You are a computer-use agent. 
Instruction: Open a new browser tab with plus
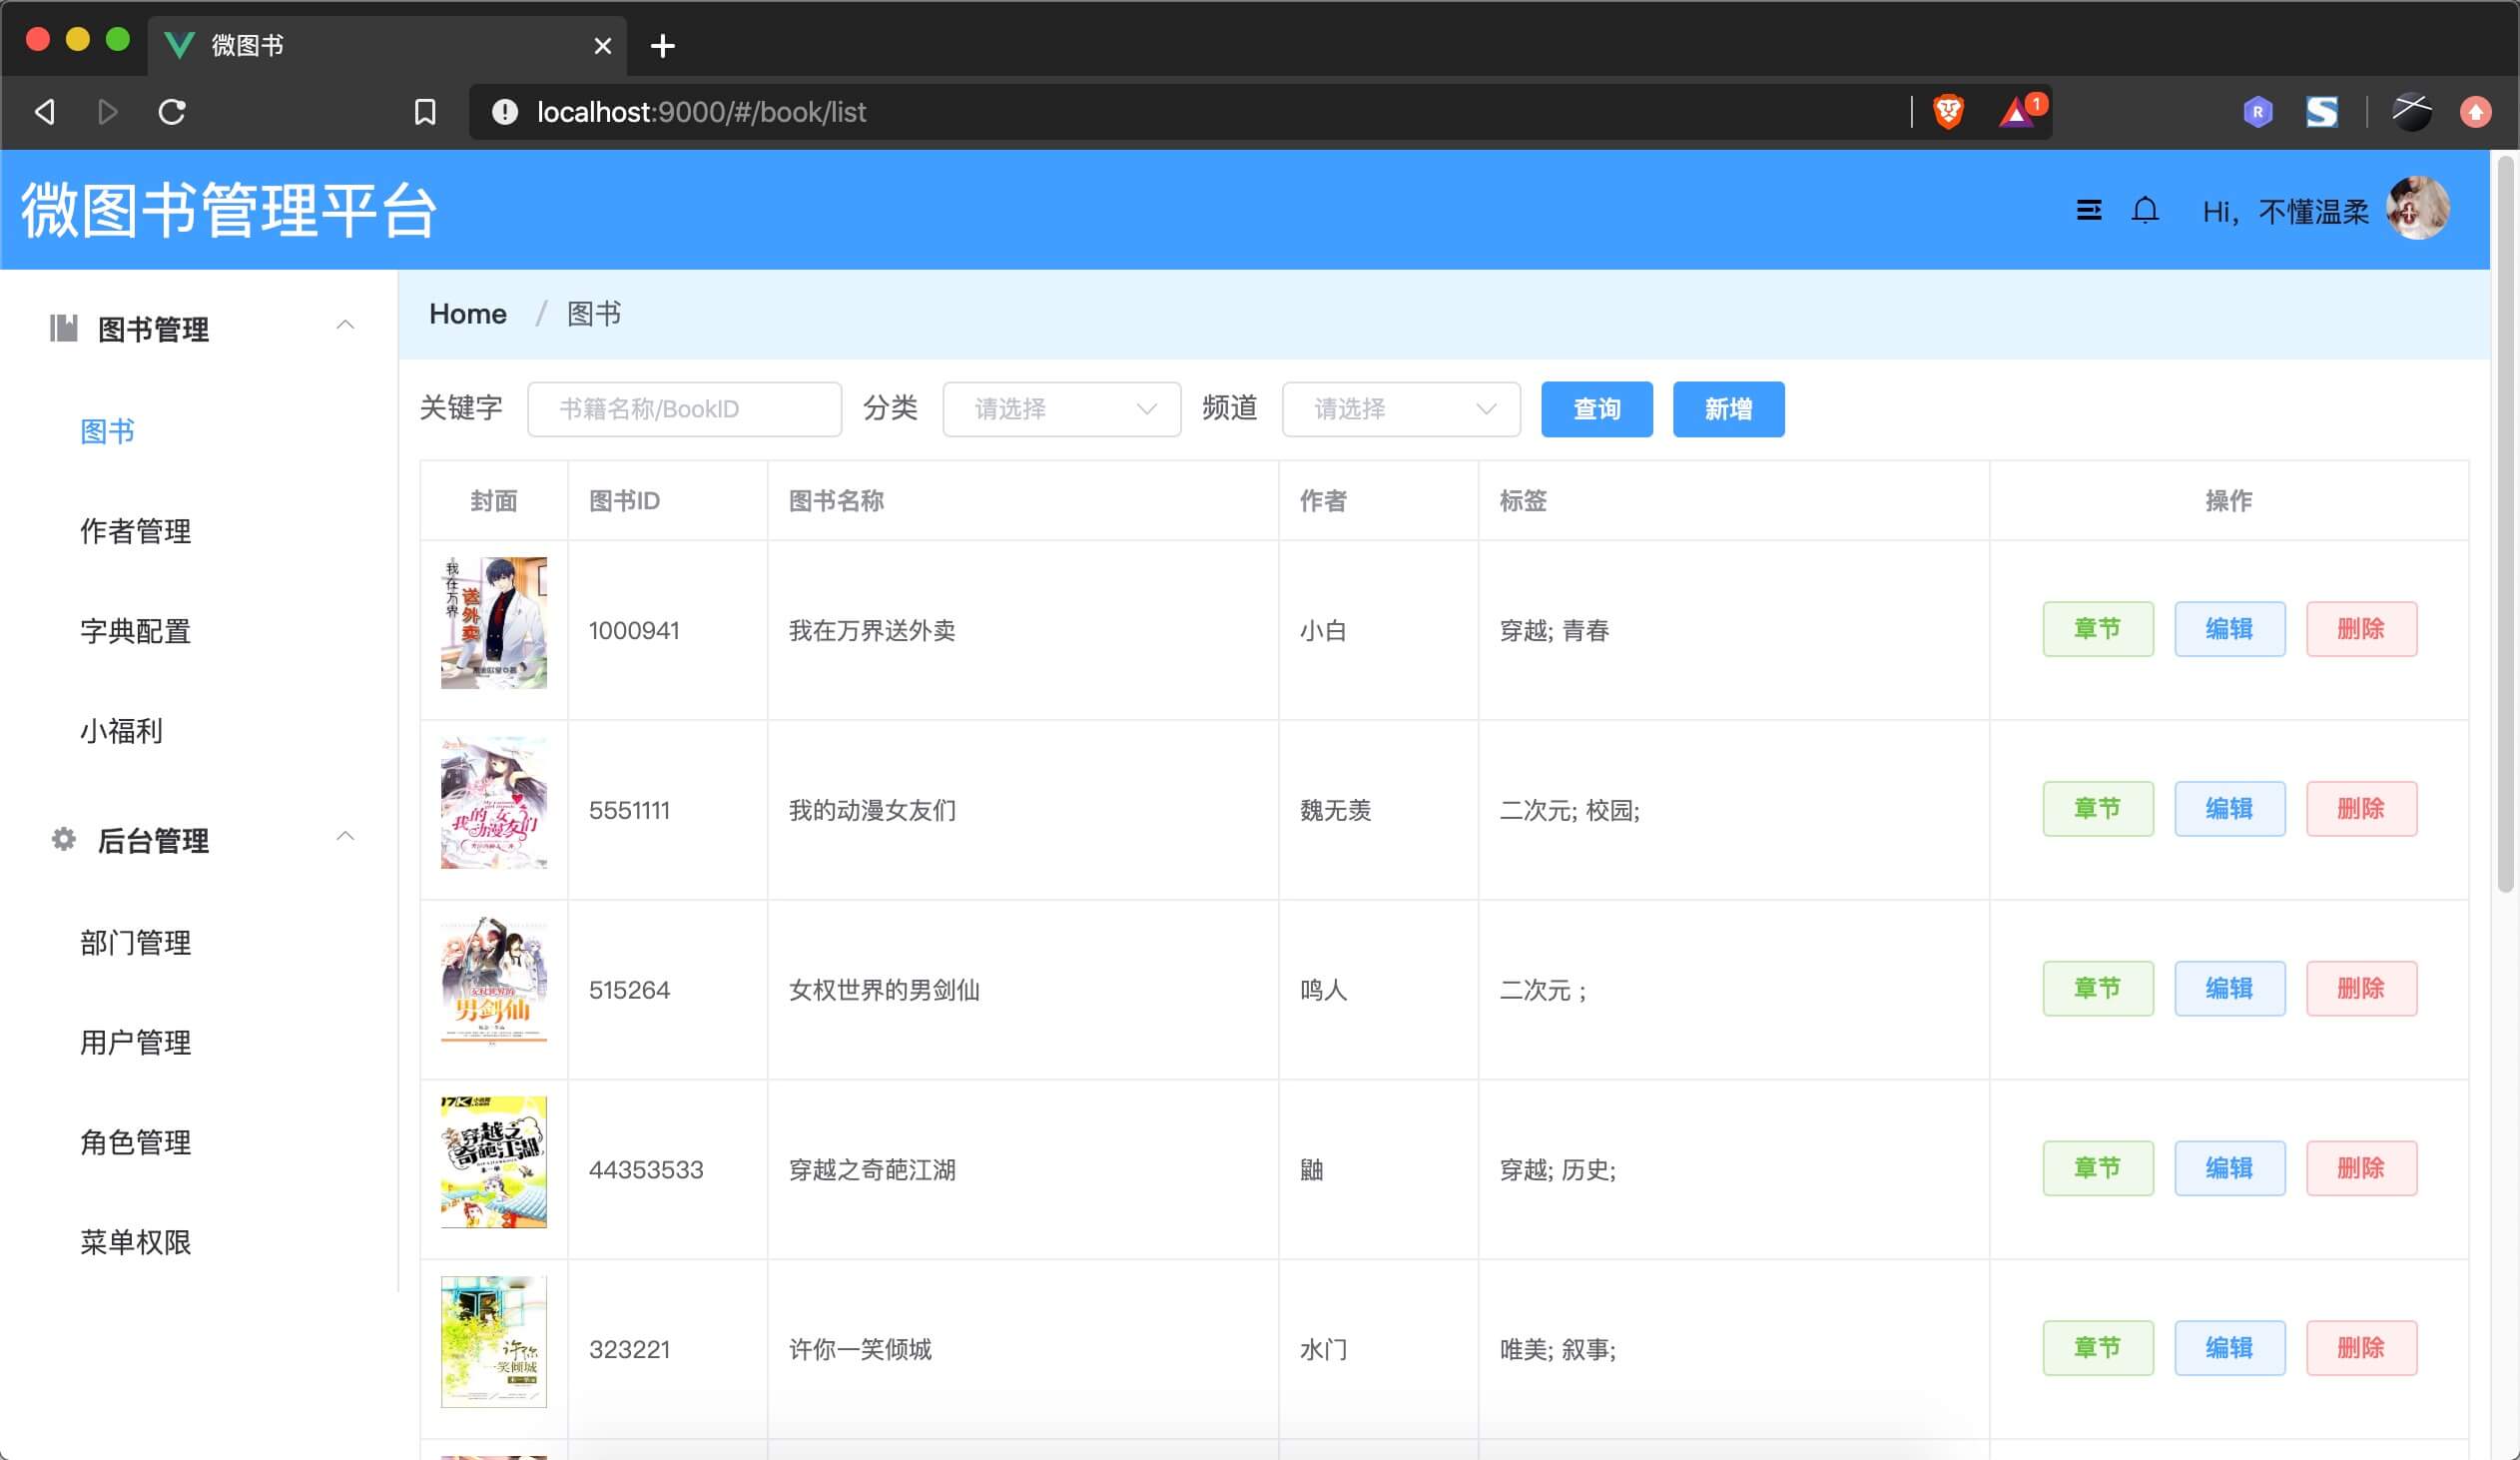[662, 46]
